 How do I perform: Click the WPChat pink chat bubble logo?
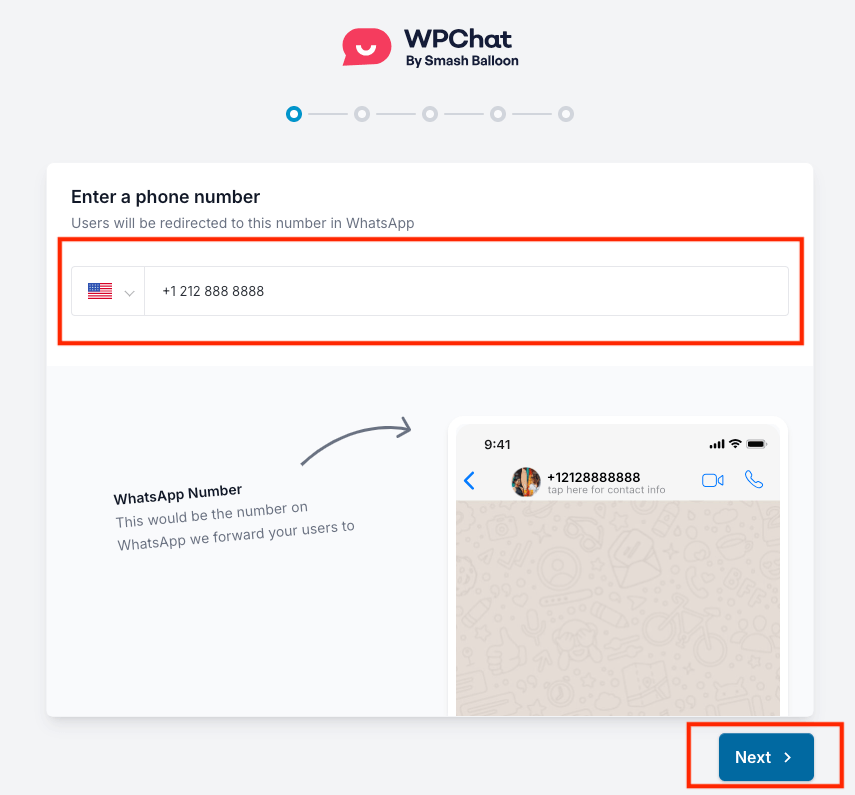click(x=366, y=47)
